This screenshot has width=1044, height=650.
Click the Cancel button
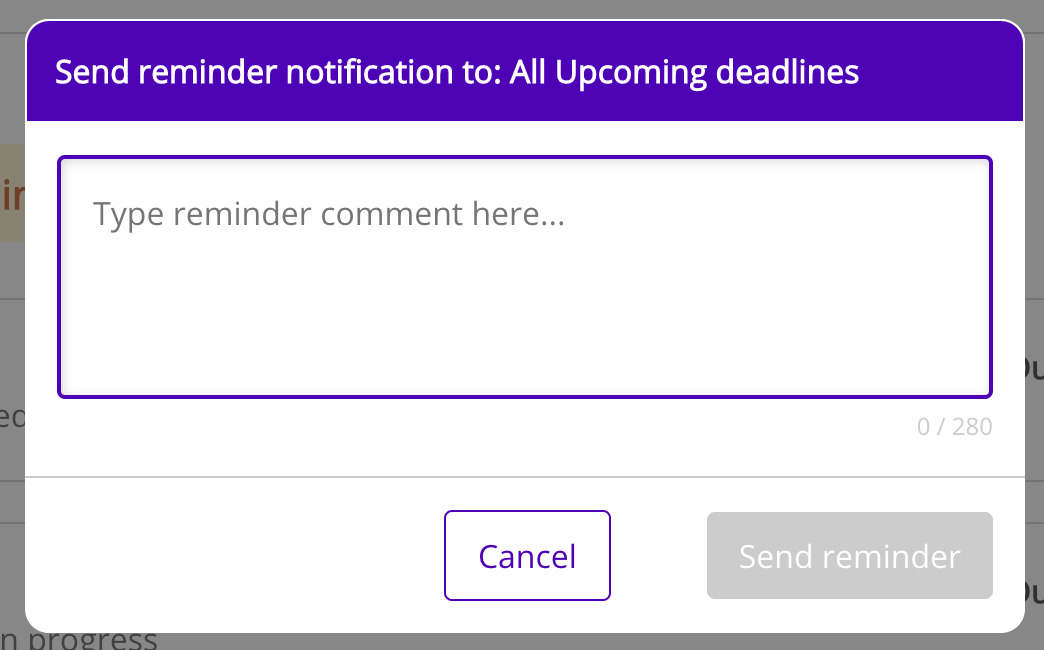click(527, 556)
